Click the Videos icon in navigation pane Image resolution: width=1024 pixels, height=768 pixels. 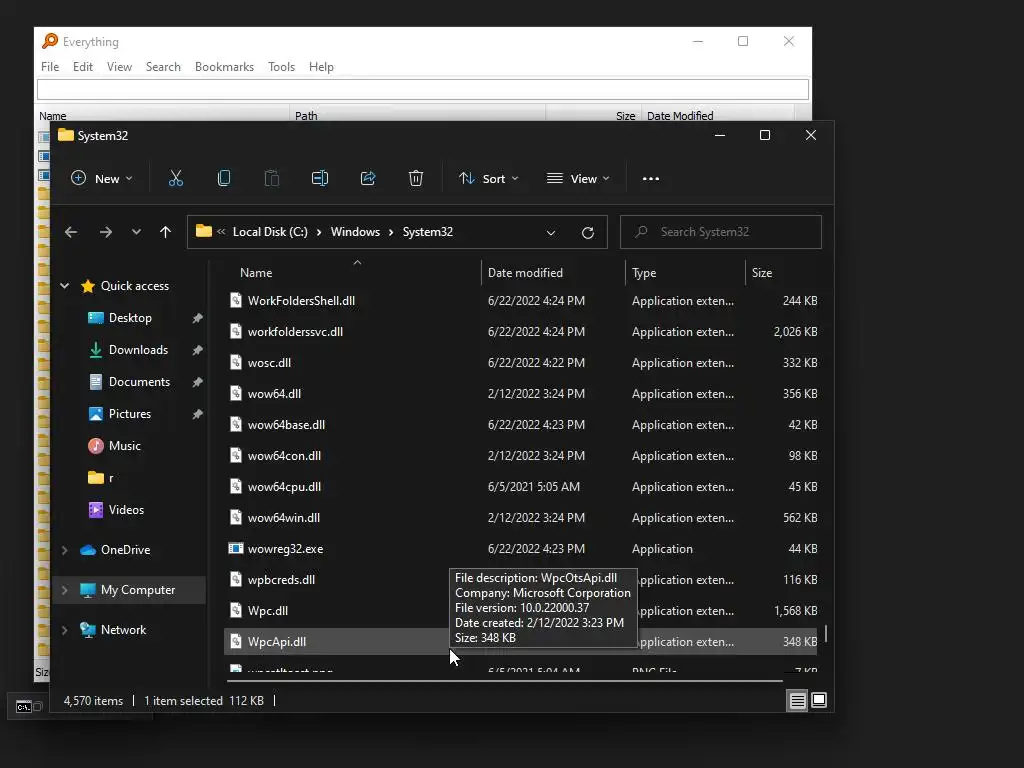pos(95,510)
